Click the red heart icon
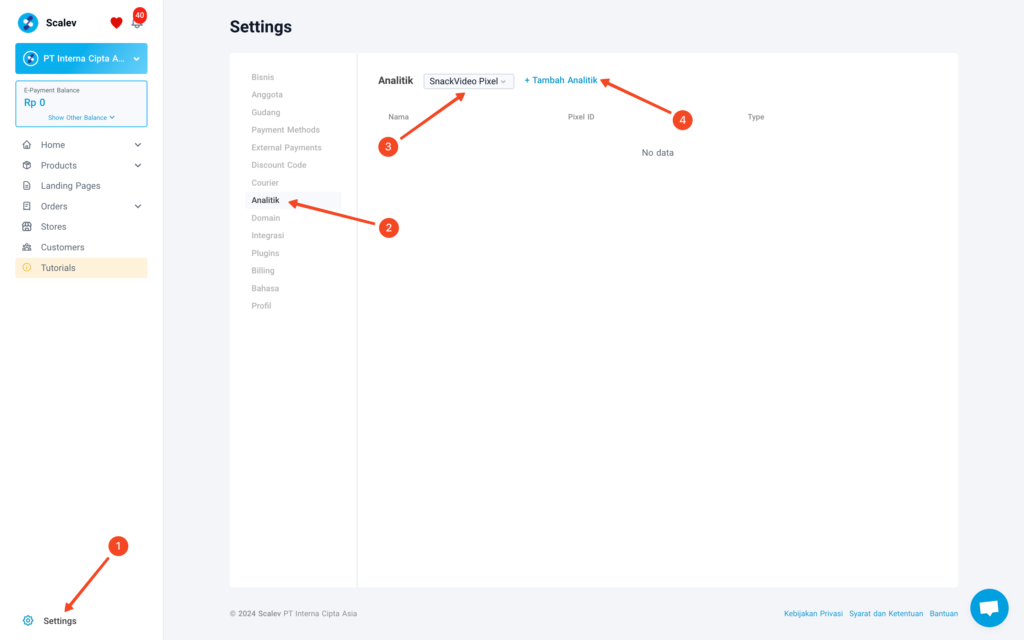Image resolution: width=1024 pixels, height=640 pixels. [x=116, y=23]
